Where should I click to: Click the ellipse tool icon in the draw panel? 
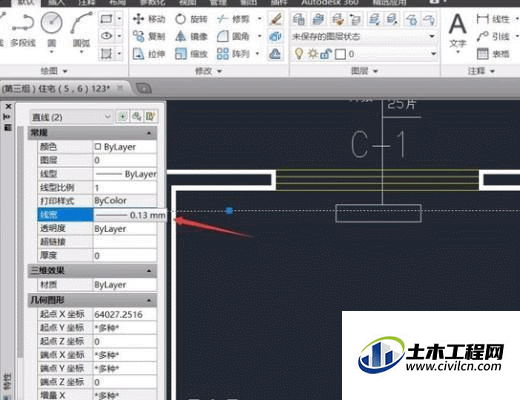[x=106, y=36]
